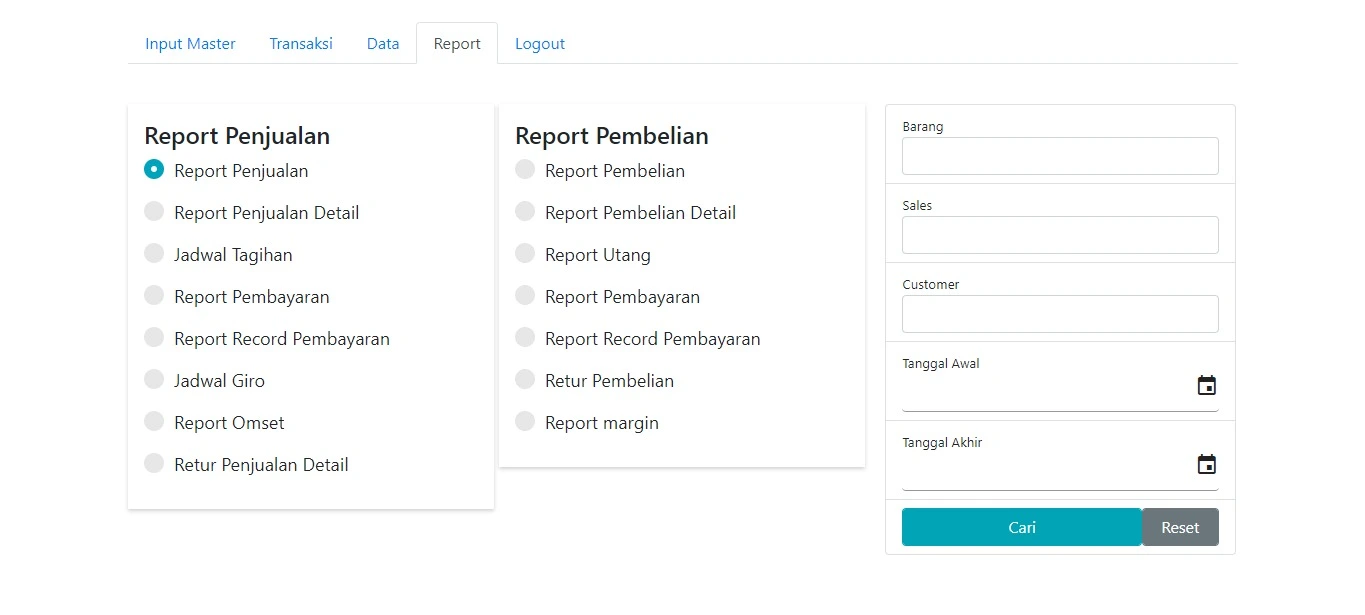The image size is (1365, 615).
Task: Choose Report Pembayaran under Report Penjualan
Action: (x=154, y=295)
